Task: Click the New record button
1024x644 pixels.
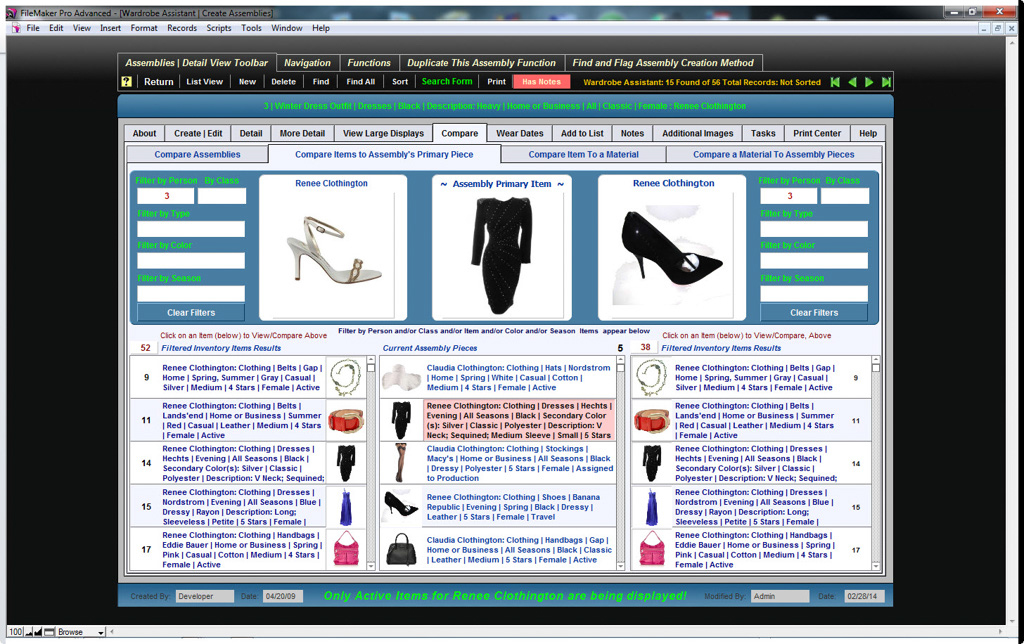Action: 248,82
